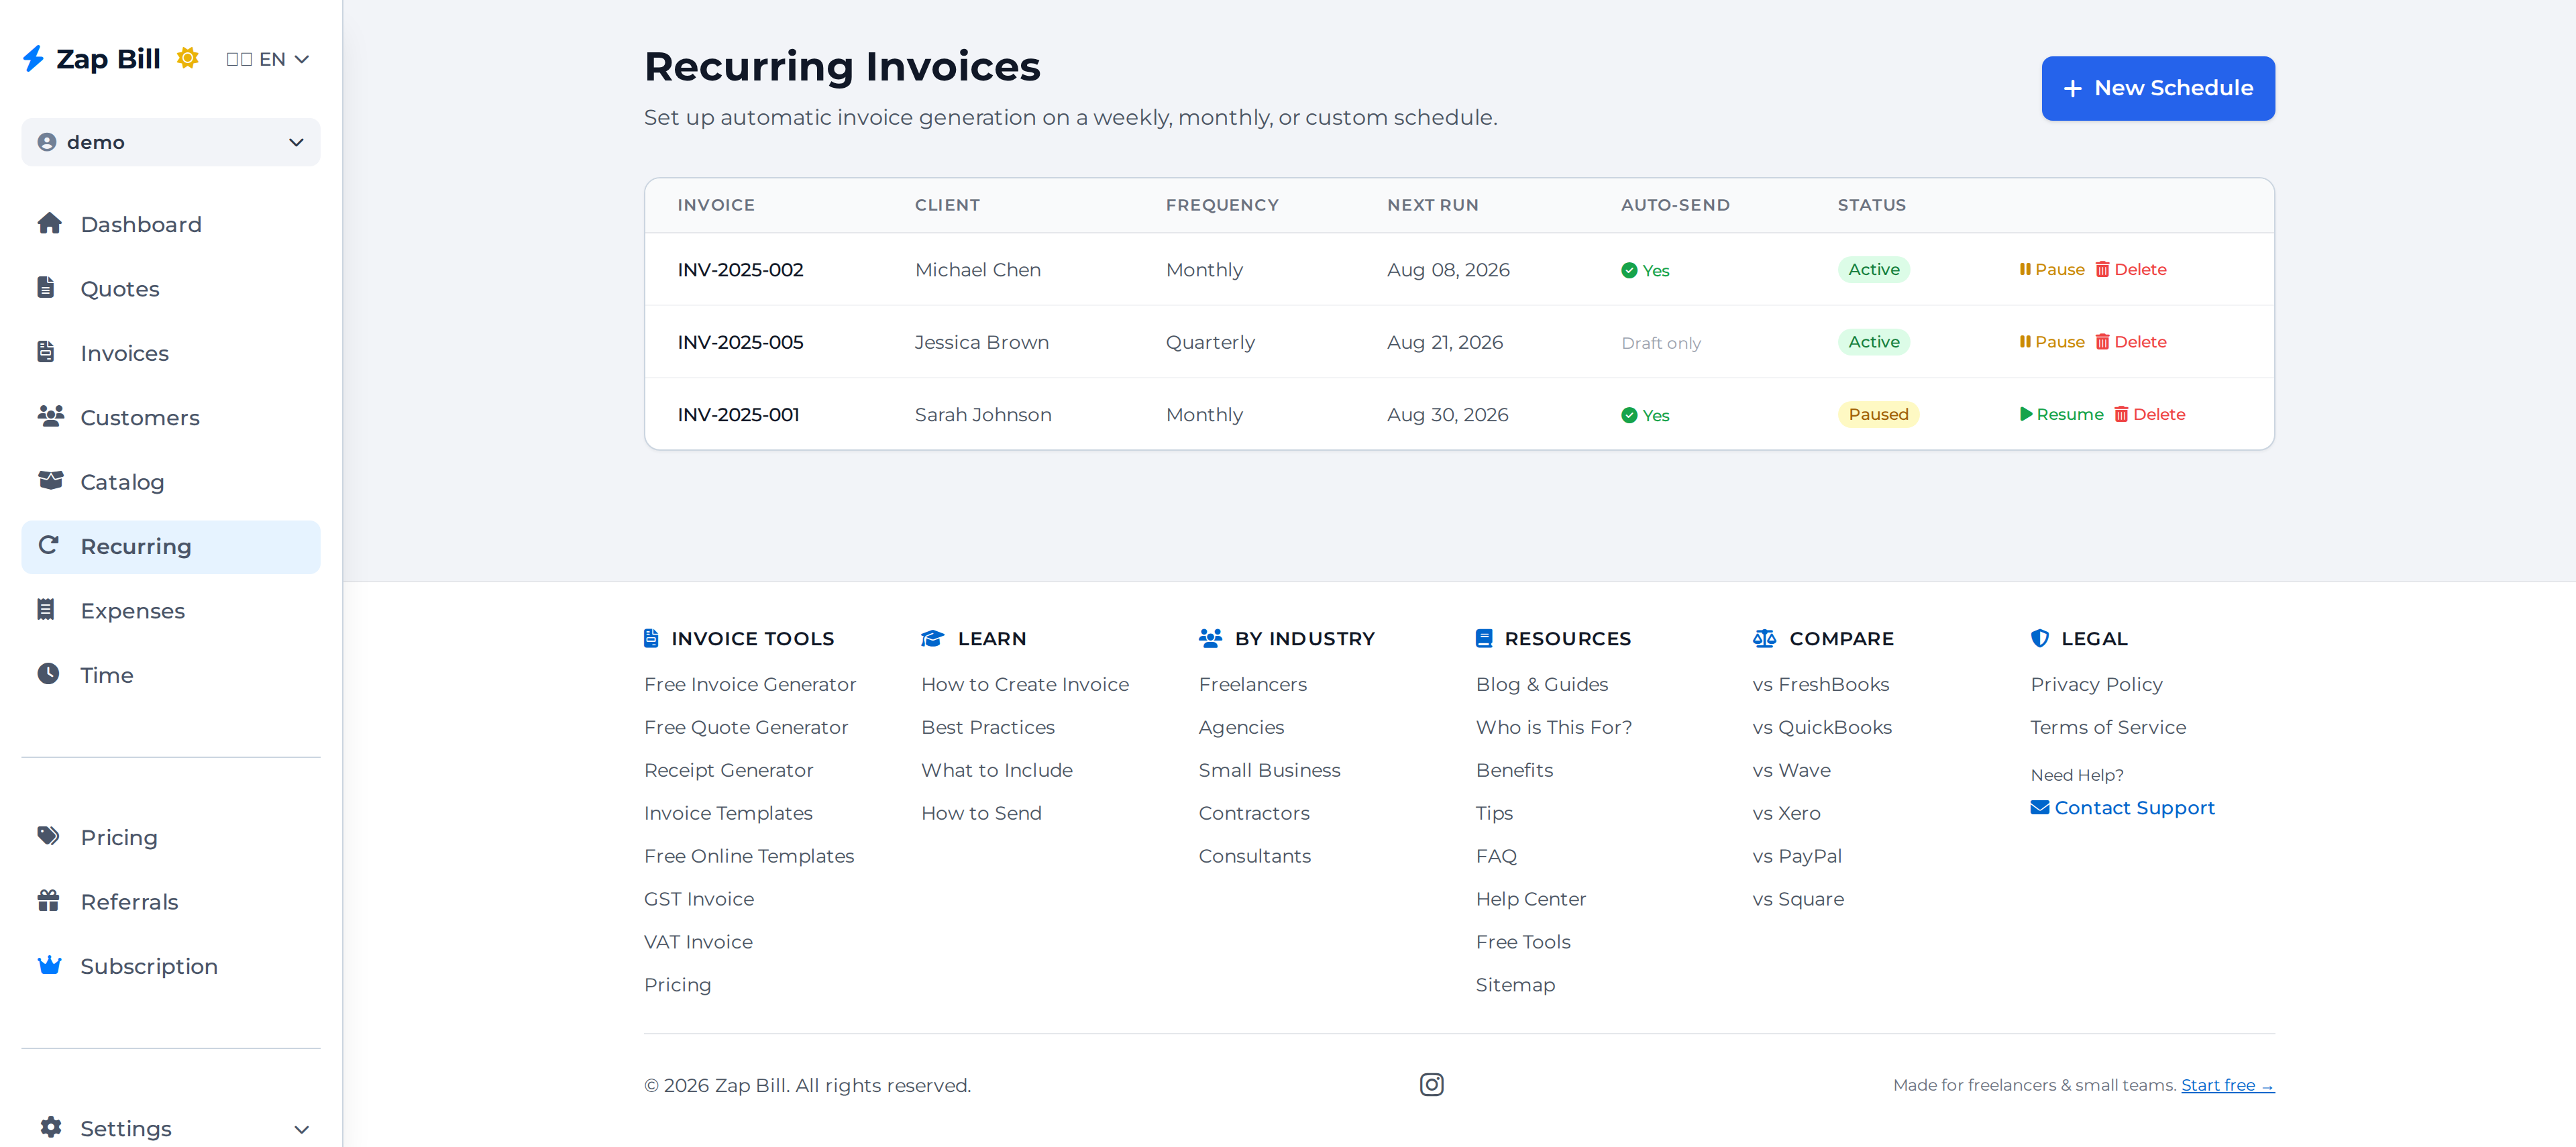
Task: Click the INV-2025-005 invoice number
Action: pos(740,342)
